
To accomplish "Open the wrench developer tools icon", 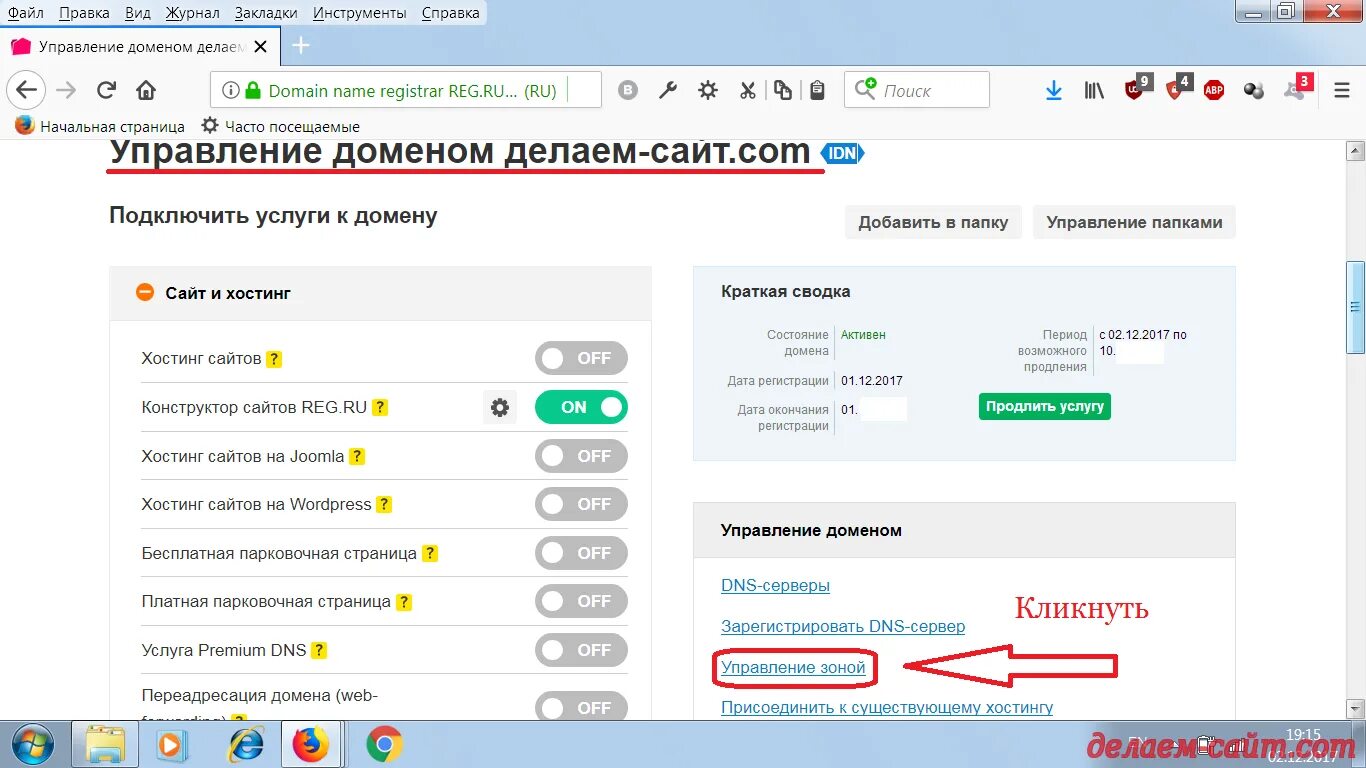I will click(x=668, y=91).
